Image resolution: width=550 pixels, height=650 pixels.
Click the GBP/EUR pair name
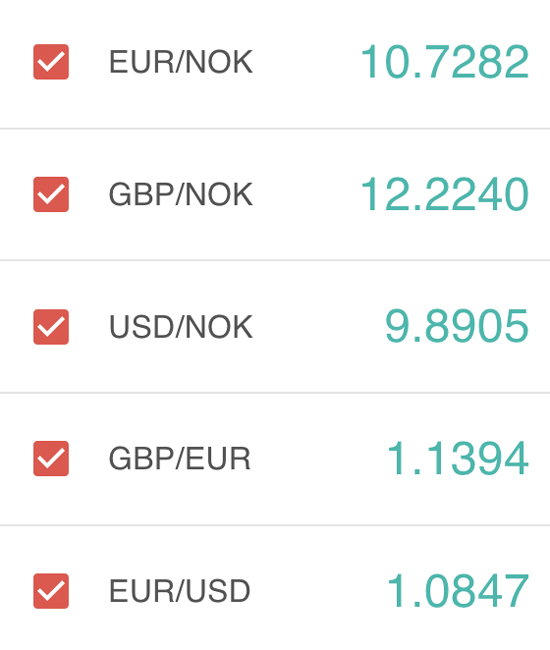(x=180, y=458)
